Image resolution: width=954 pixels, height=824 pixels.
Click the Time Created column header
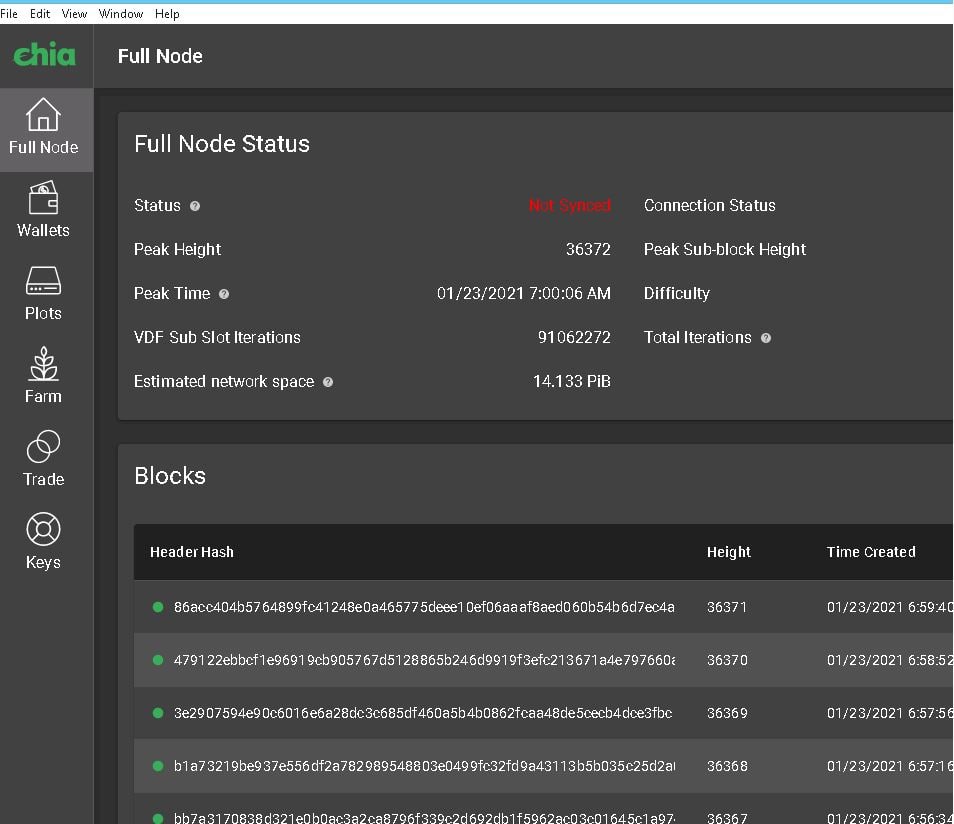click(x=871, y=552)
